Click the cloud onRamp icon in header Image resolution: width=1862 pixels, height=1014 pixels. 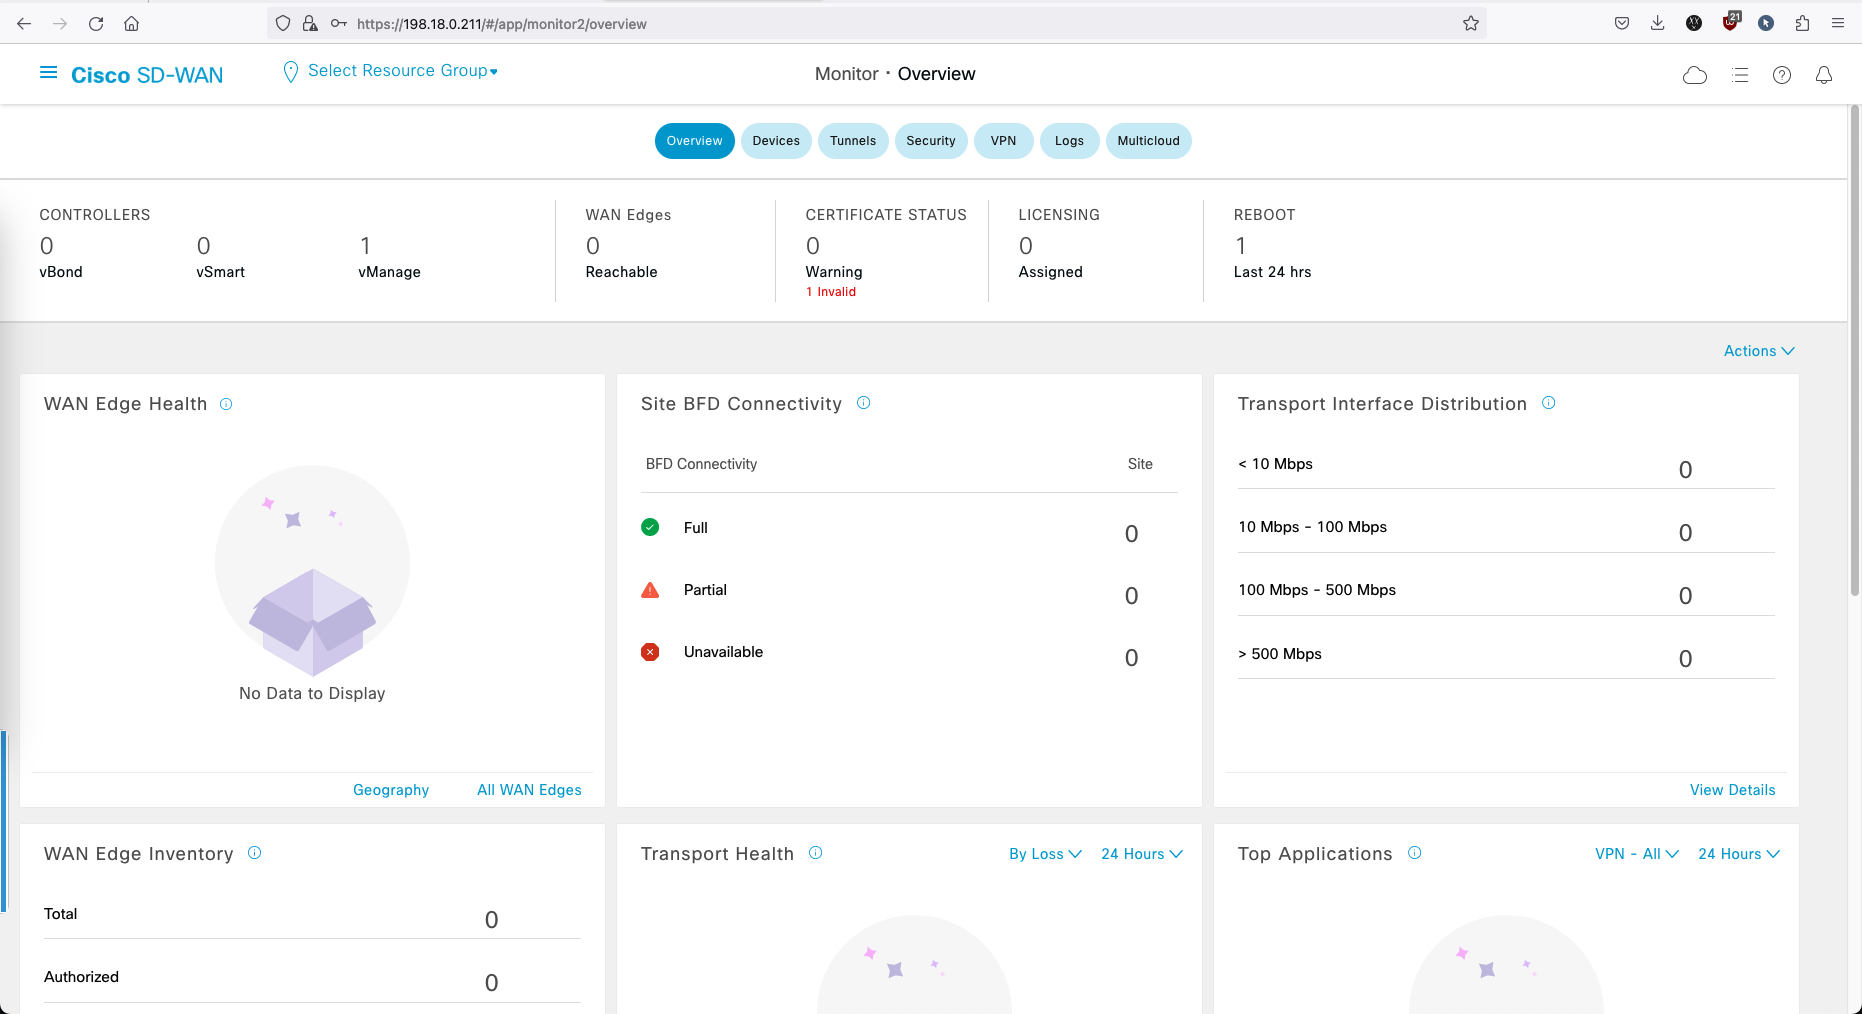click(x=1695, y=75)
